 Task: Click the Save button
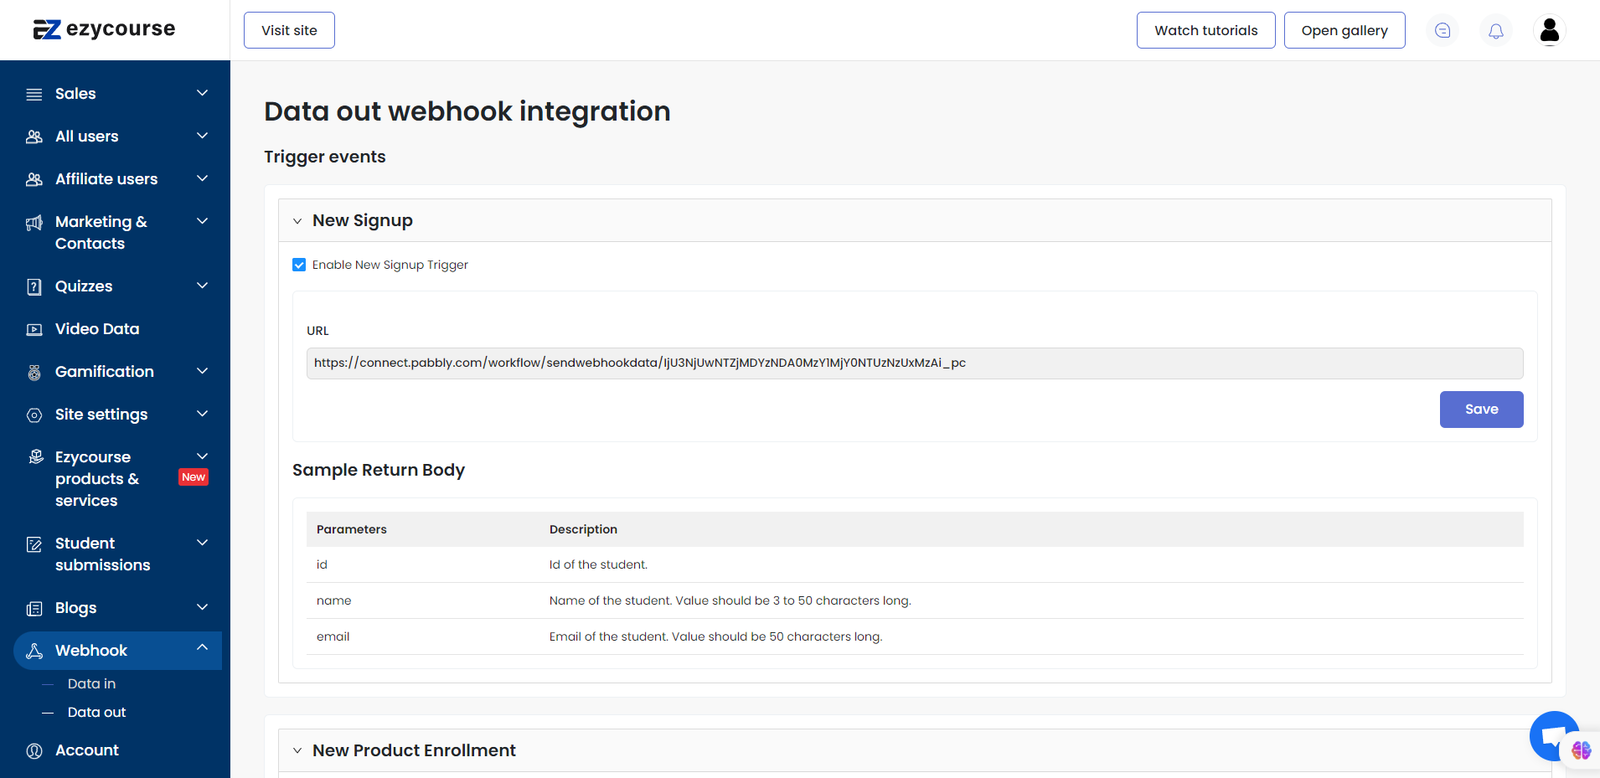[x=1481, y=409]
